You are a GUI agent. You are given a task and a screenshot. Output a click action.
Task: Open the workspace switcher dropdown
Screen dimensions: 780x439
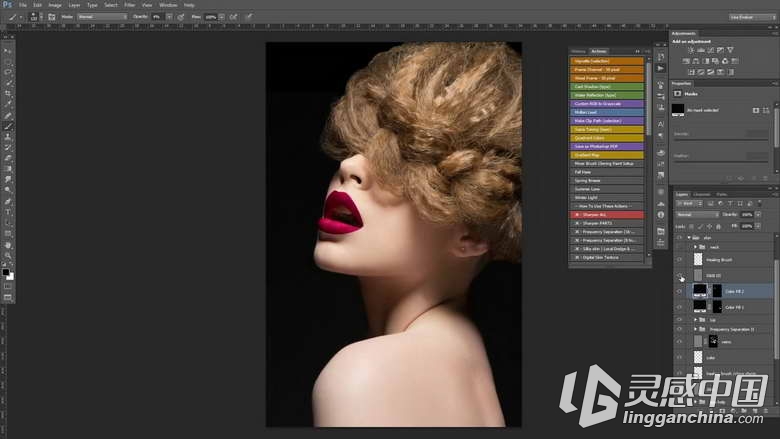pos(753,17)
